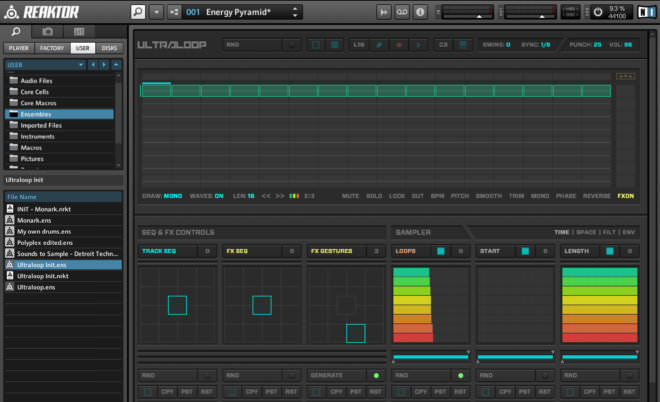Sort files by the File Name column header
This screenshot has width=660, height=402.
click(63, 197)
